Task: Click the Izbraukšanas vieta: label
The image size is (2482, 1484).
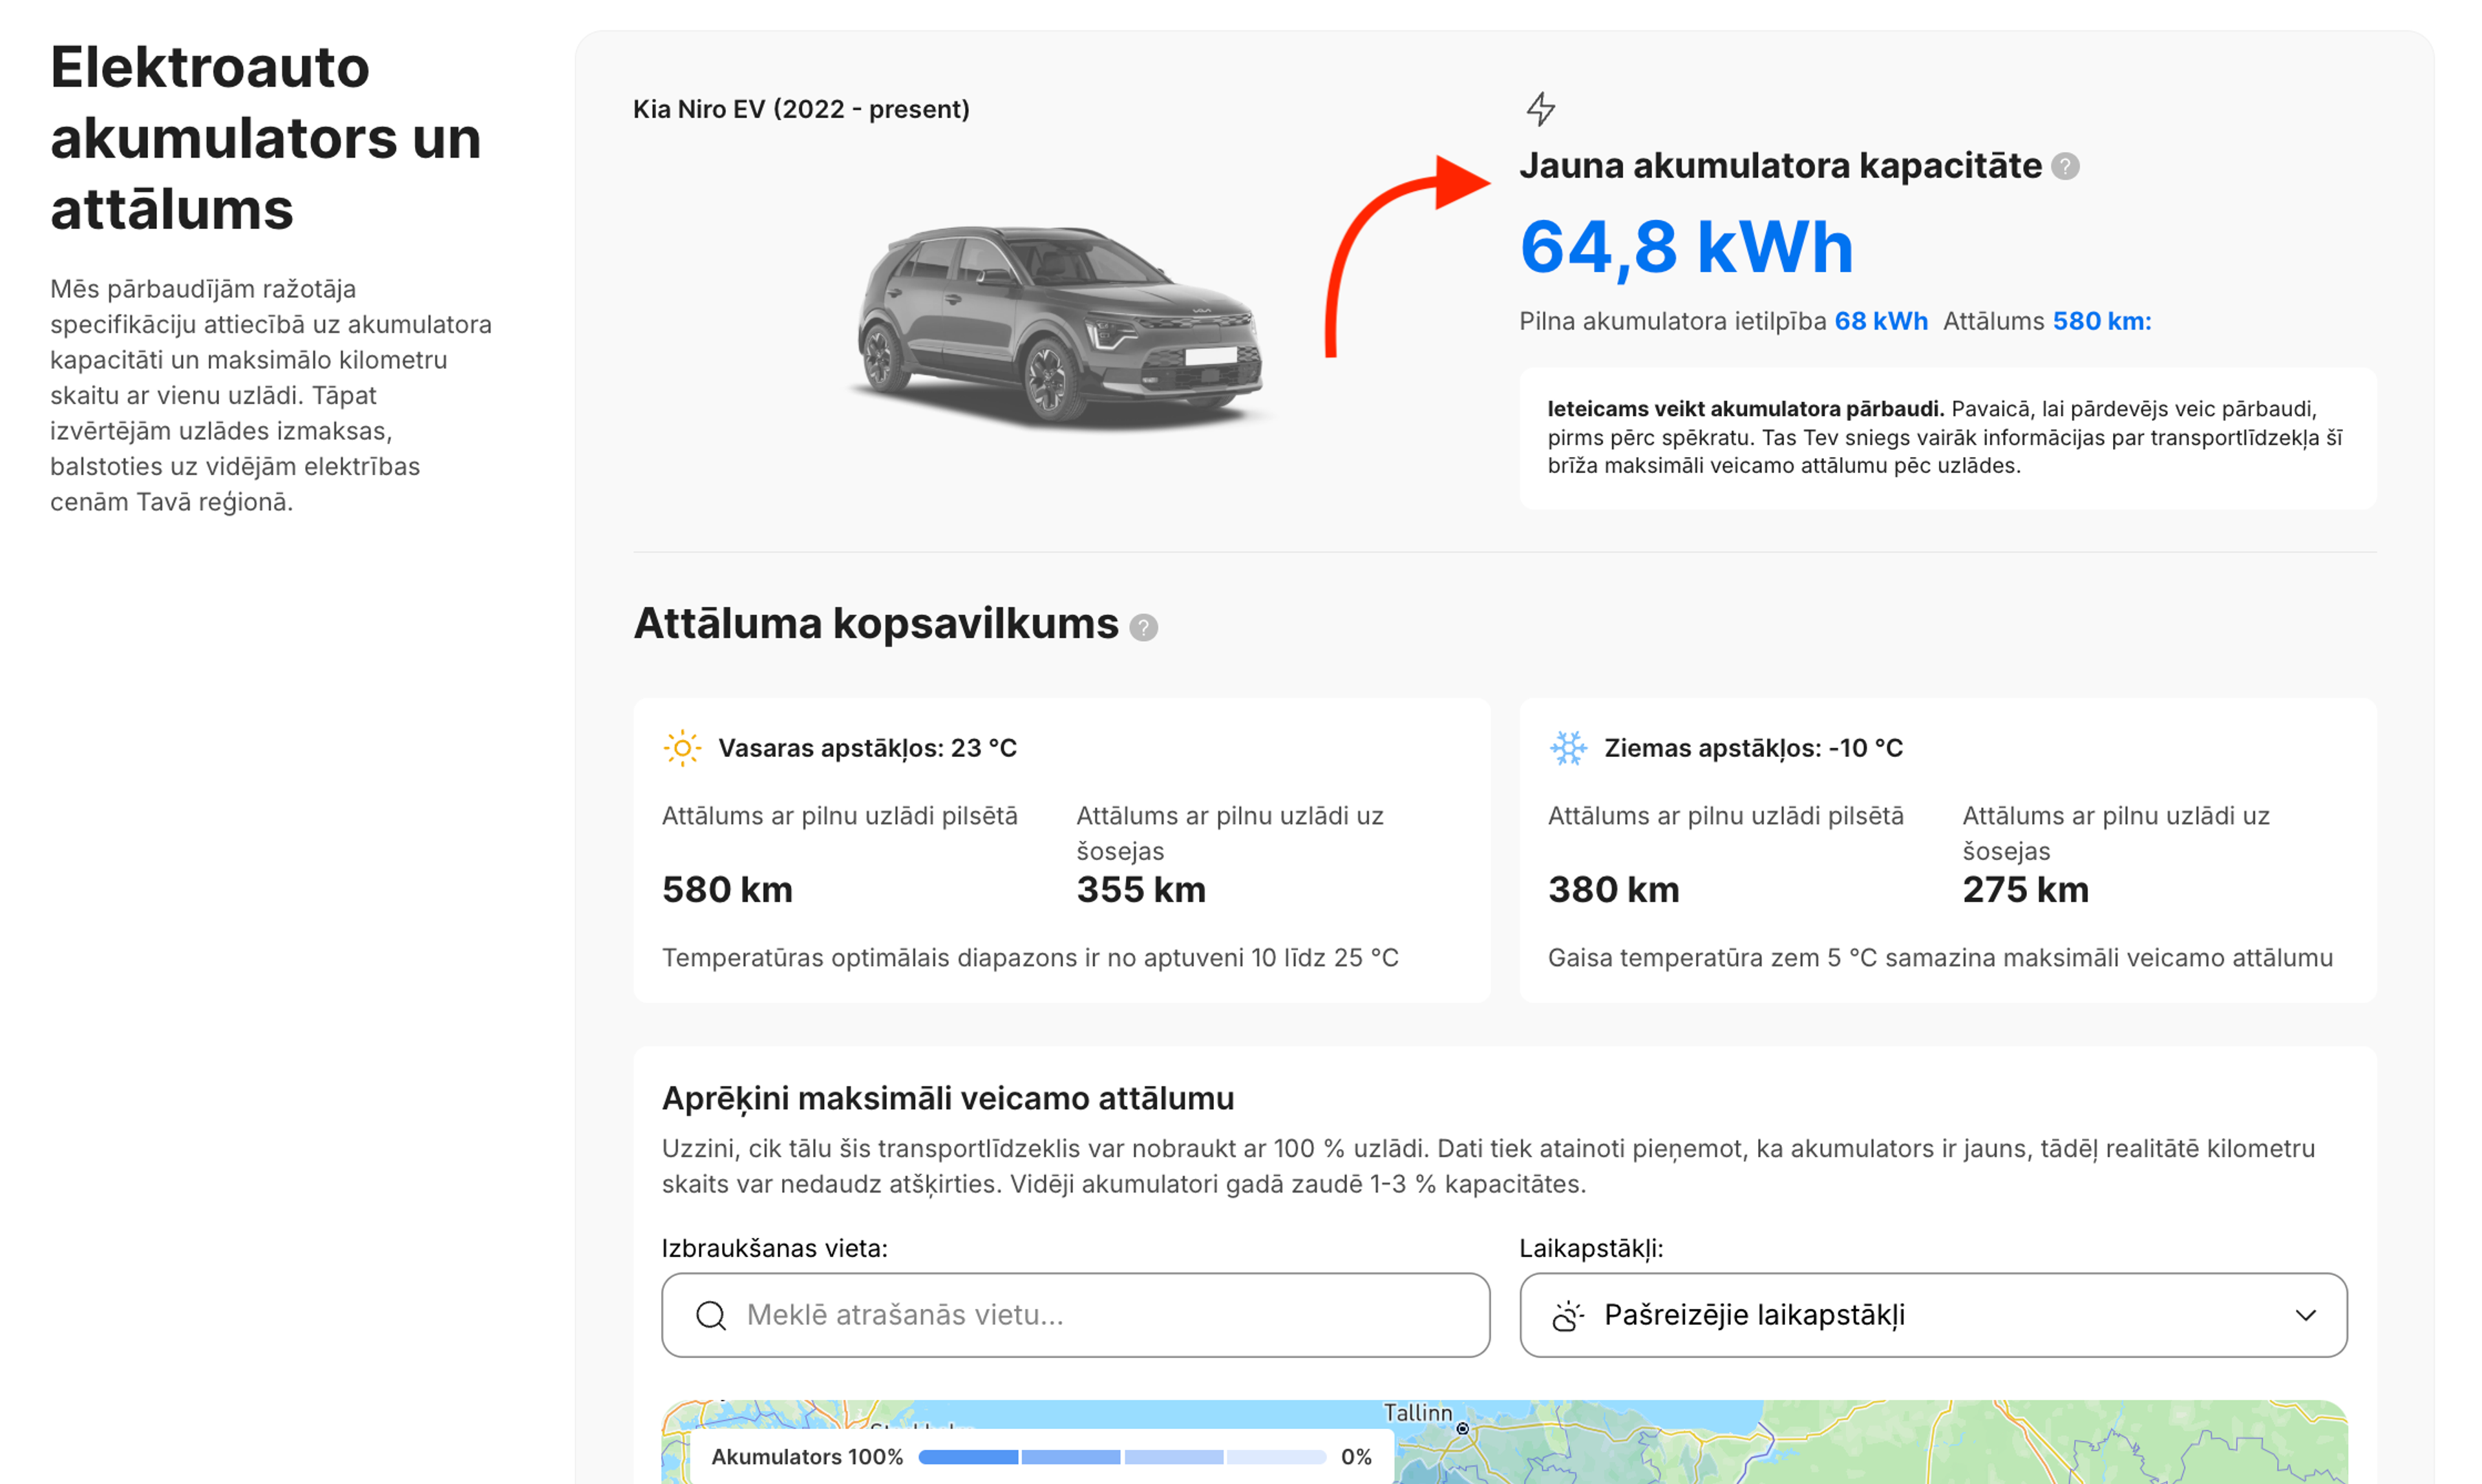Action: (x=774, y=1248)
